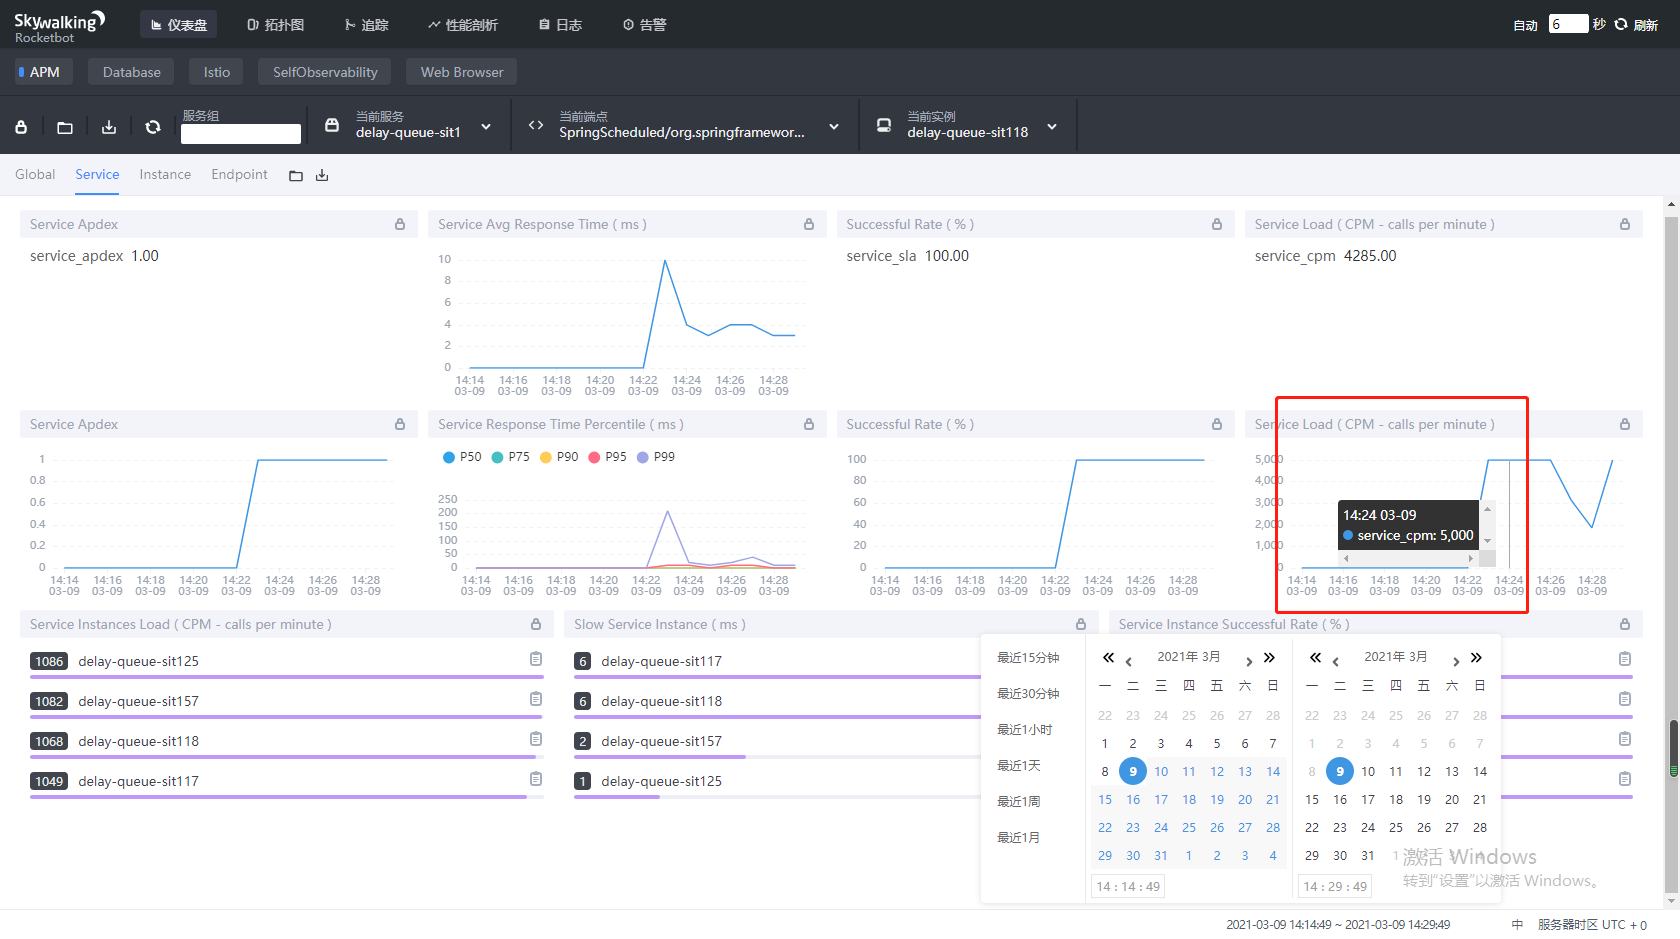
Task: Open the 日志 log page
Action: pos(560,25)
